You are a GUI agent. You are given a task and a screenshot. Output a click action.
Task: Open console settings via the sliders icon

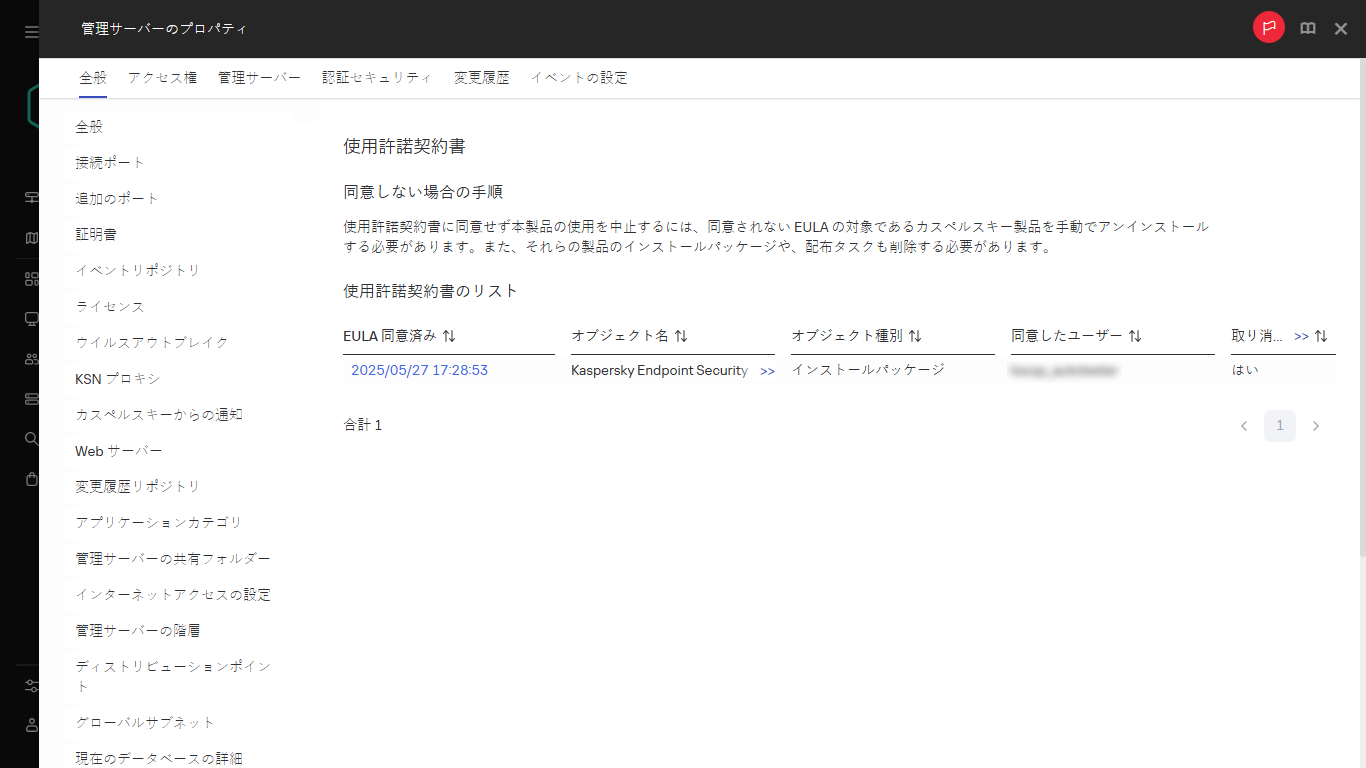tap(30, 686)
